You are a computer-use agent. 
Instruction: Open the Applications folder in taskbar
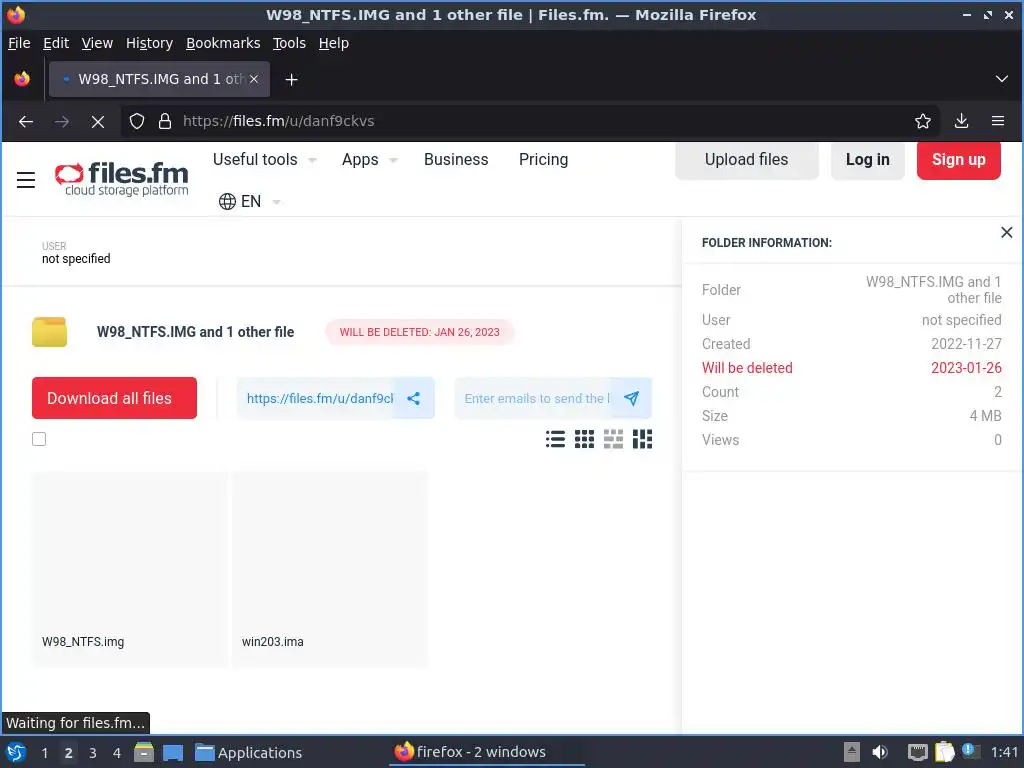pyautogui.click(x=249, y=752)
